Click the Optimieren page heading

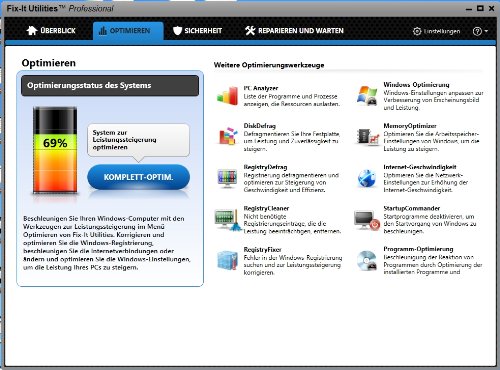click(x=49, y=63)
